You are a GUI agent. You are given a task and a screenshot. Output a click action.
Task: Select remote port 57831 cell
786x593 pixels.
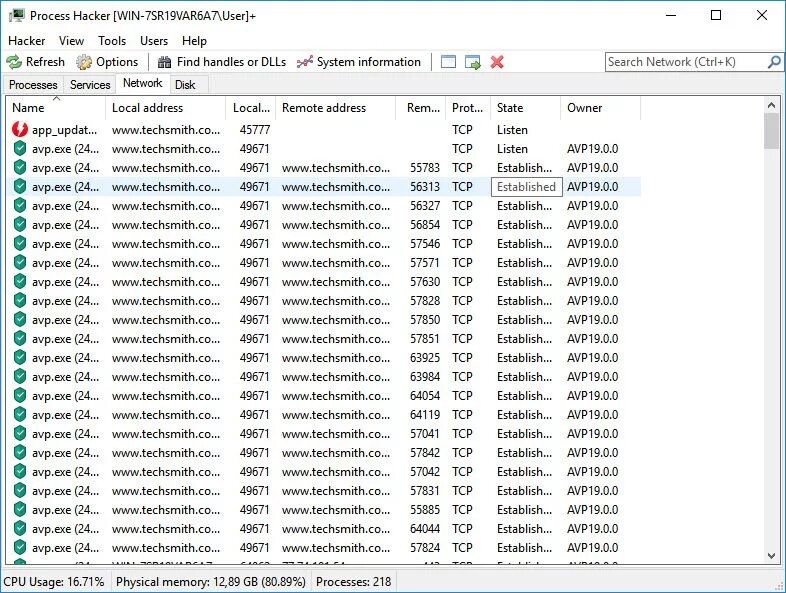pyautogui.click(x=425, y=491)
